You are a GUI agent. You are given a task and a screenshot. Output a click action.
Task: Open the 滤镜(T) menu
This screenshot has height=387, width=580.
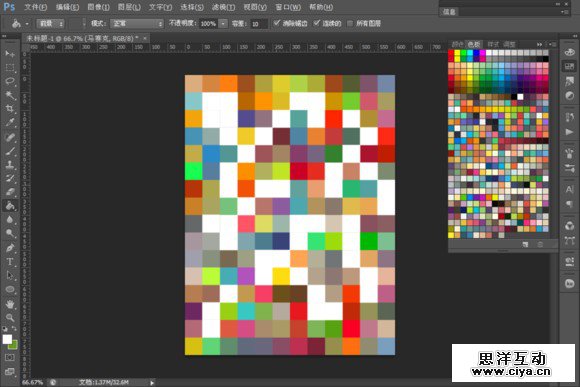tap(223, 7)
